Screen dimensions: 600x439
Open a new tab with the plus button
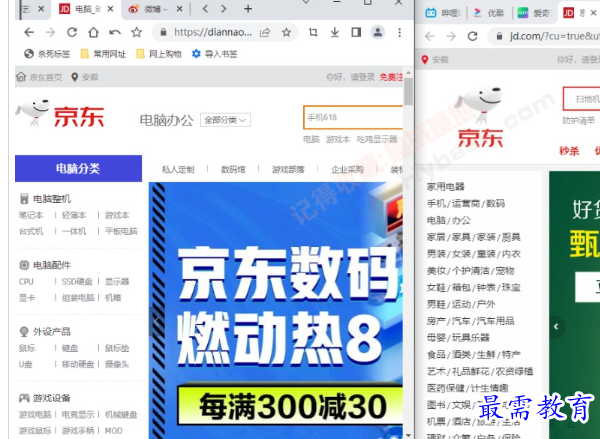coord(248,8)
